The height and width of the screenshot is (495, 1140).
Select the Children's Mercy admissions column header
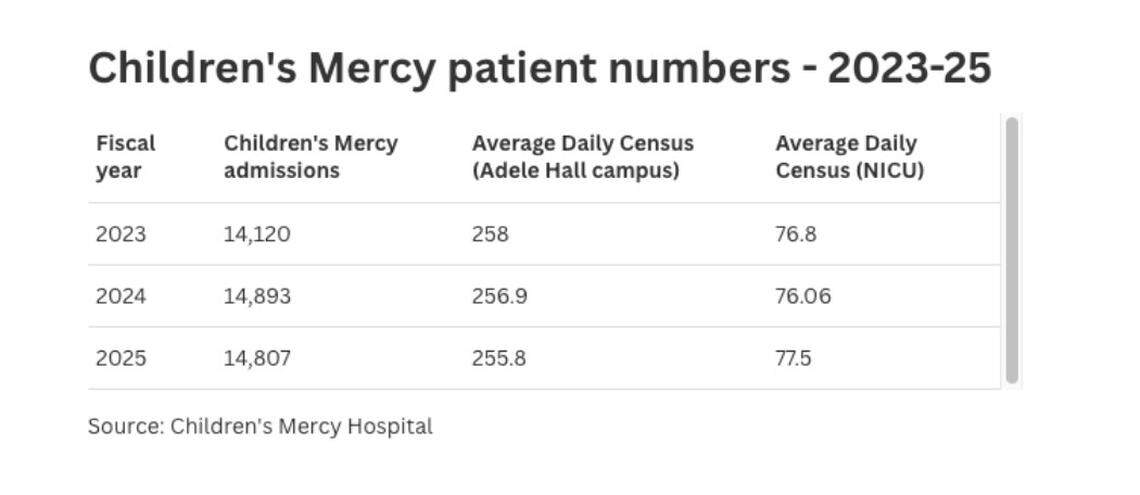click(x=310, y=157)
